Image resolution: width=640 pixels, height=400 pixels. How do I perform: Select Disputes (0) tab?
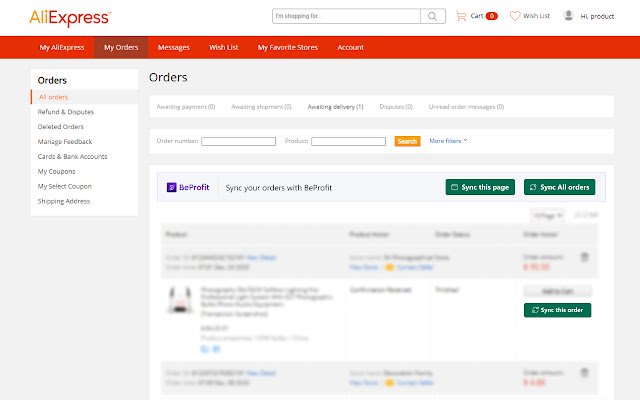coord(396,107)
